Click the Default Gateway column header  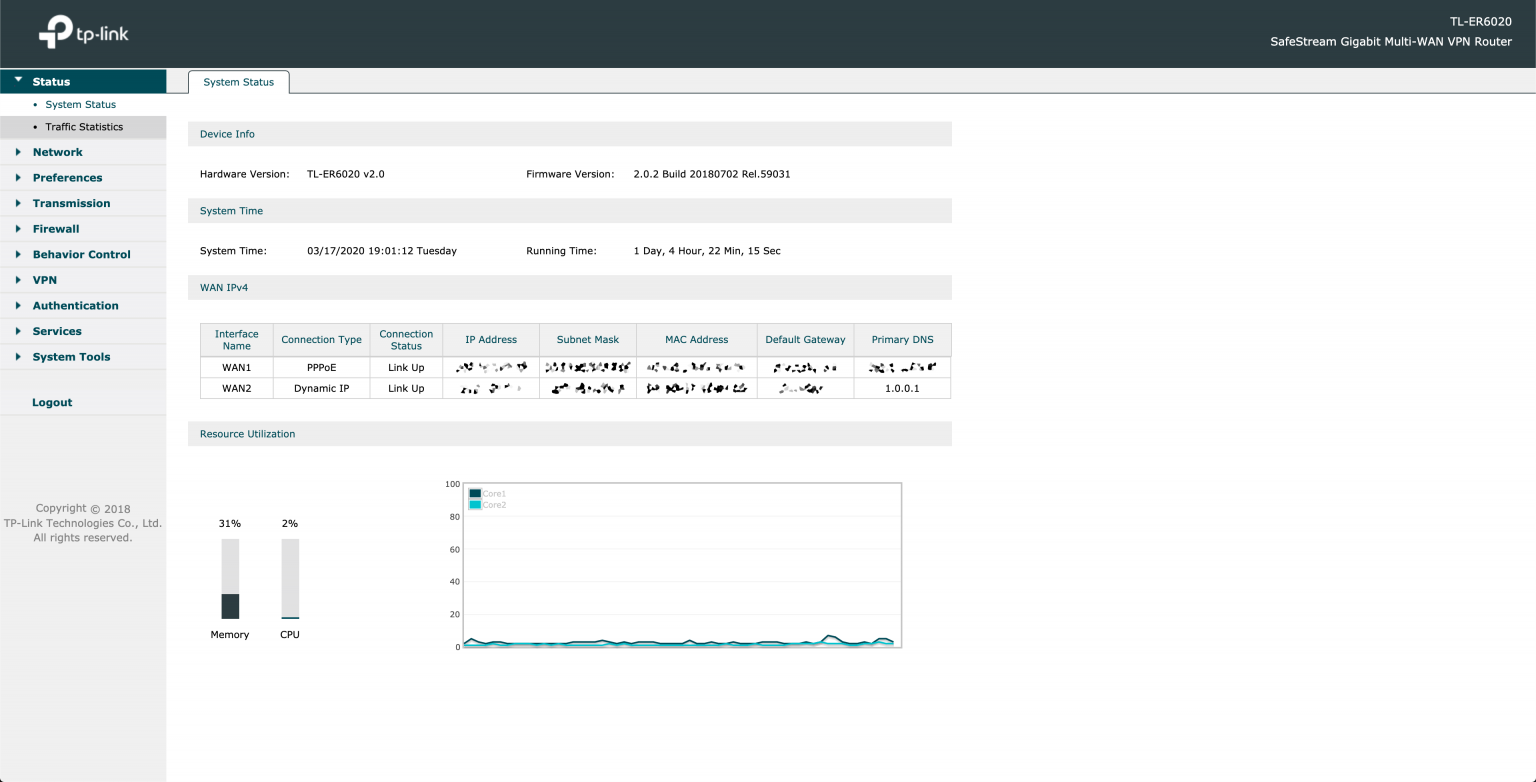click(806, 340)
